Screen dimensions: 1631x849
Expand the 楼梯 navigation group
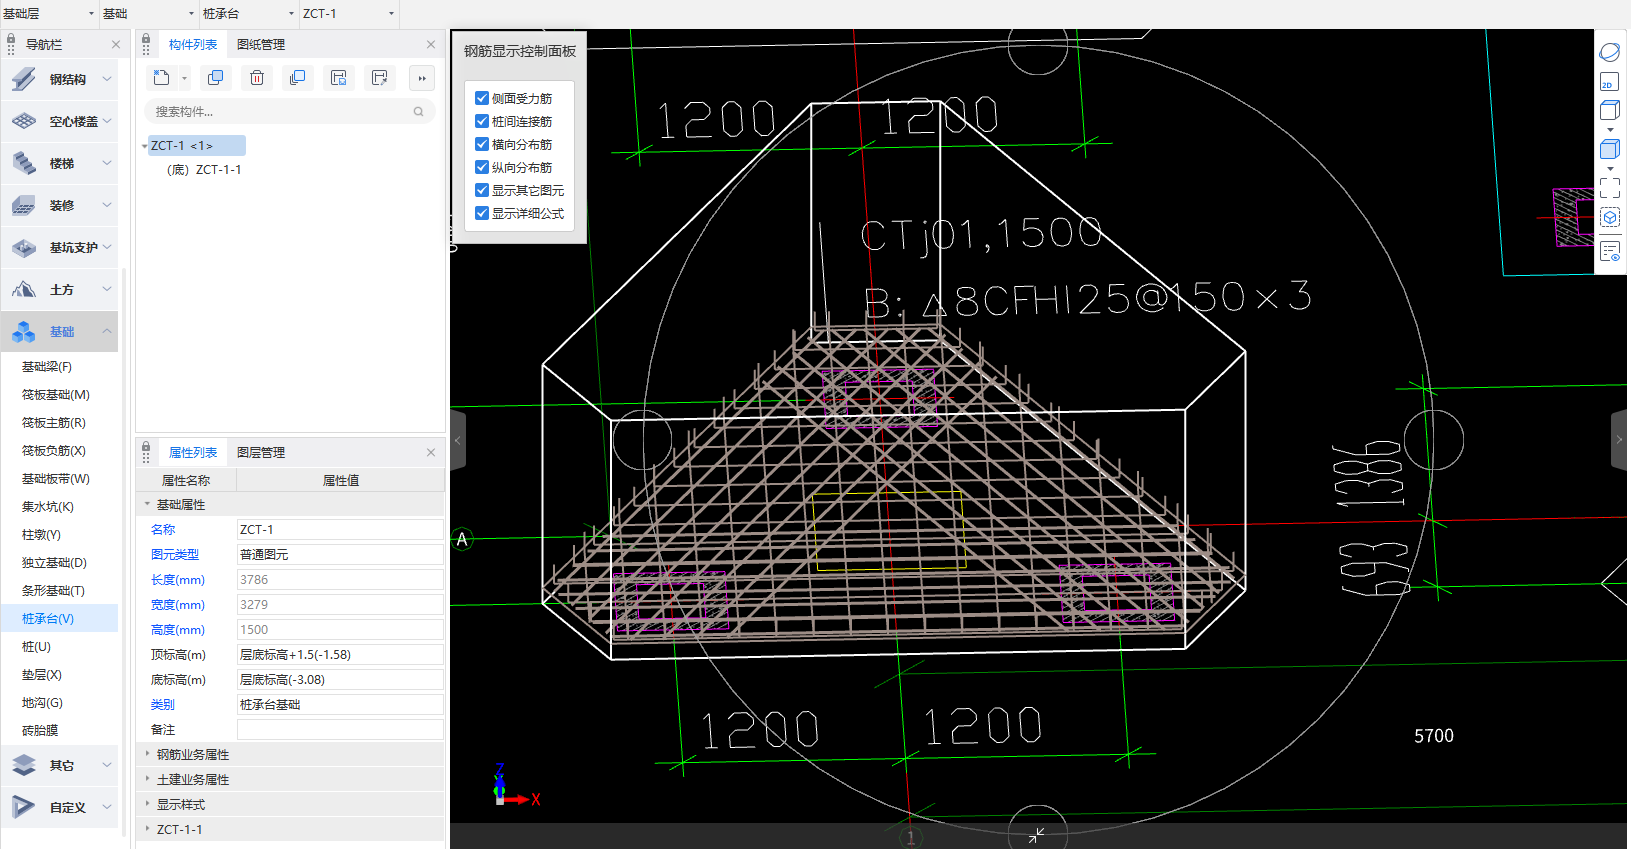[59, 163]
